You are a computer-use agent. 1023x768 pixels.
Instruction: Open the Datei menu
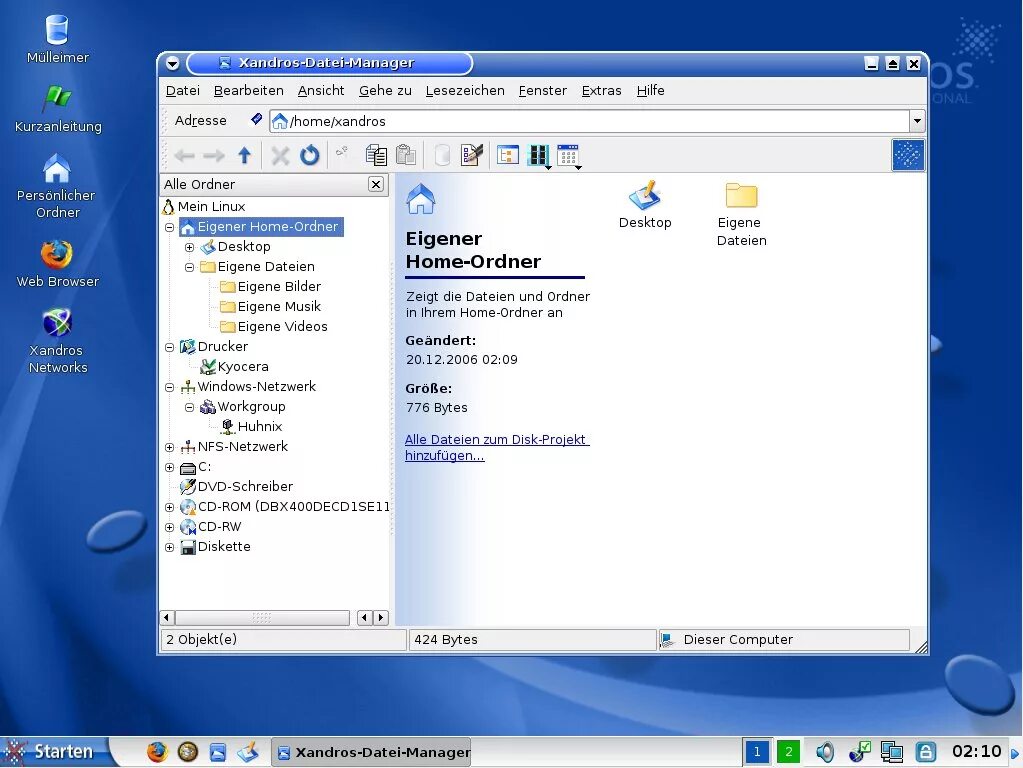click(183, 91)
